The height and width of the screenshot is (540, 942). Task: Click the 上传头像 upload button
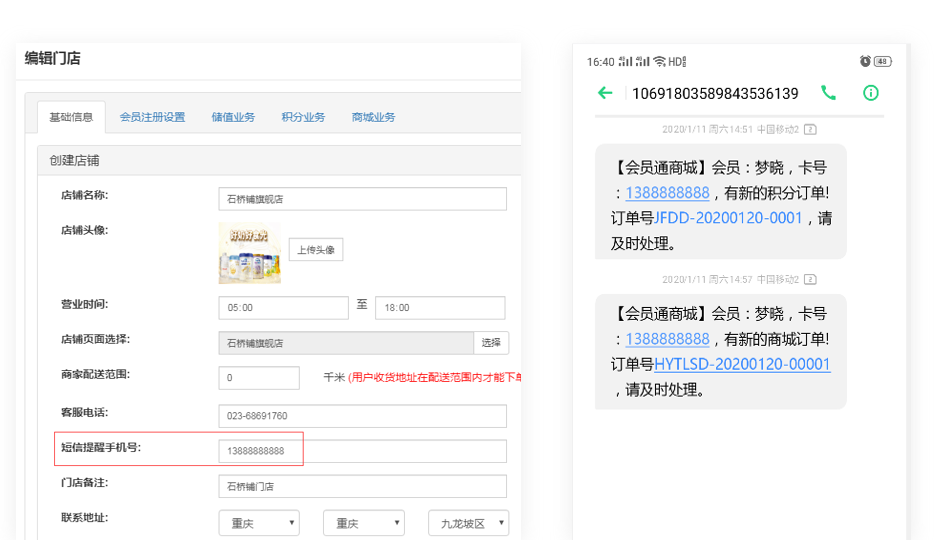point(316,250)
